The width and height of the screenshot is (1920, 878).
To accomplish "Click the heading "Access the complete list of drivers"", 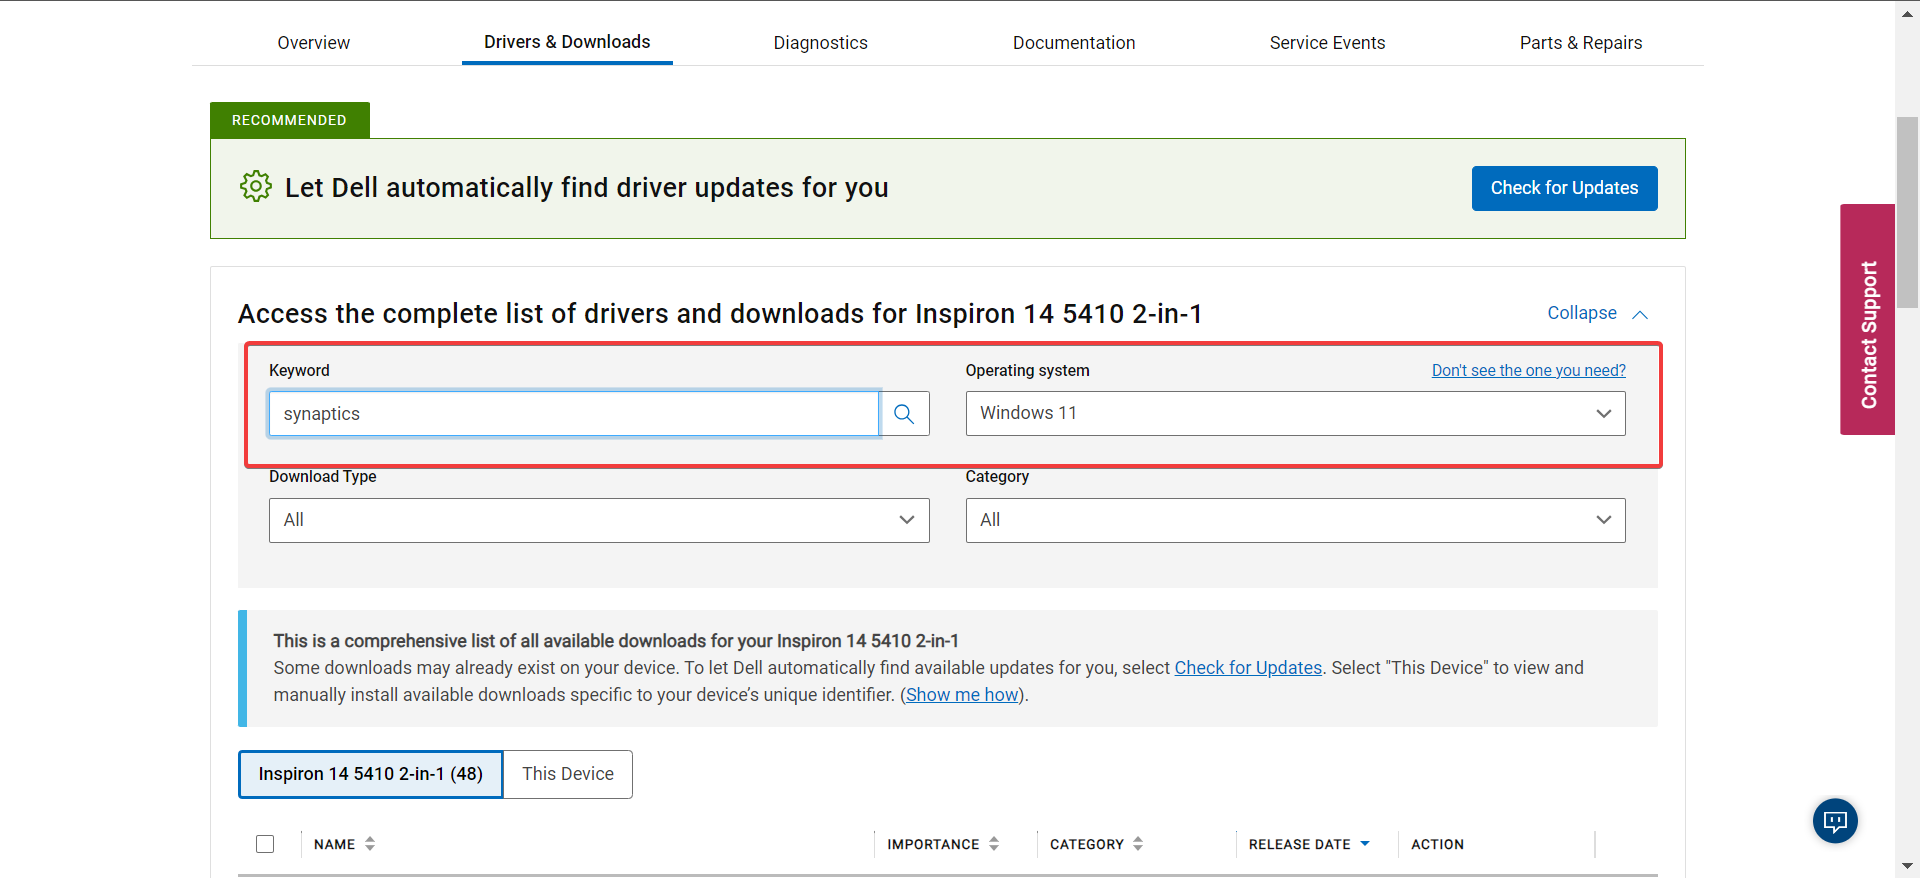I will click(x=720, y=314).
